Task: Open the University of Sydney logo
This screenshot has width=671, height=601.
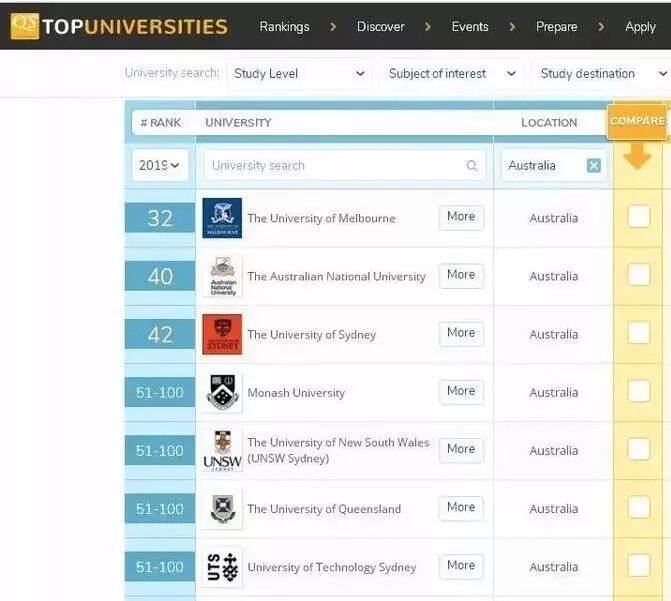Action: click(222, 334)
